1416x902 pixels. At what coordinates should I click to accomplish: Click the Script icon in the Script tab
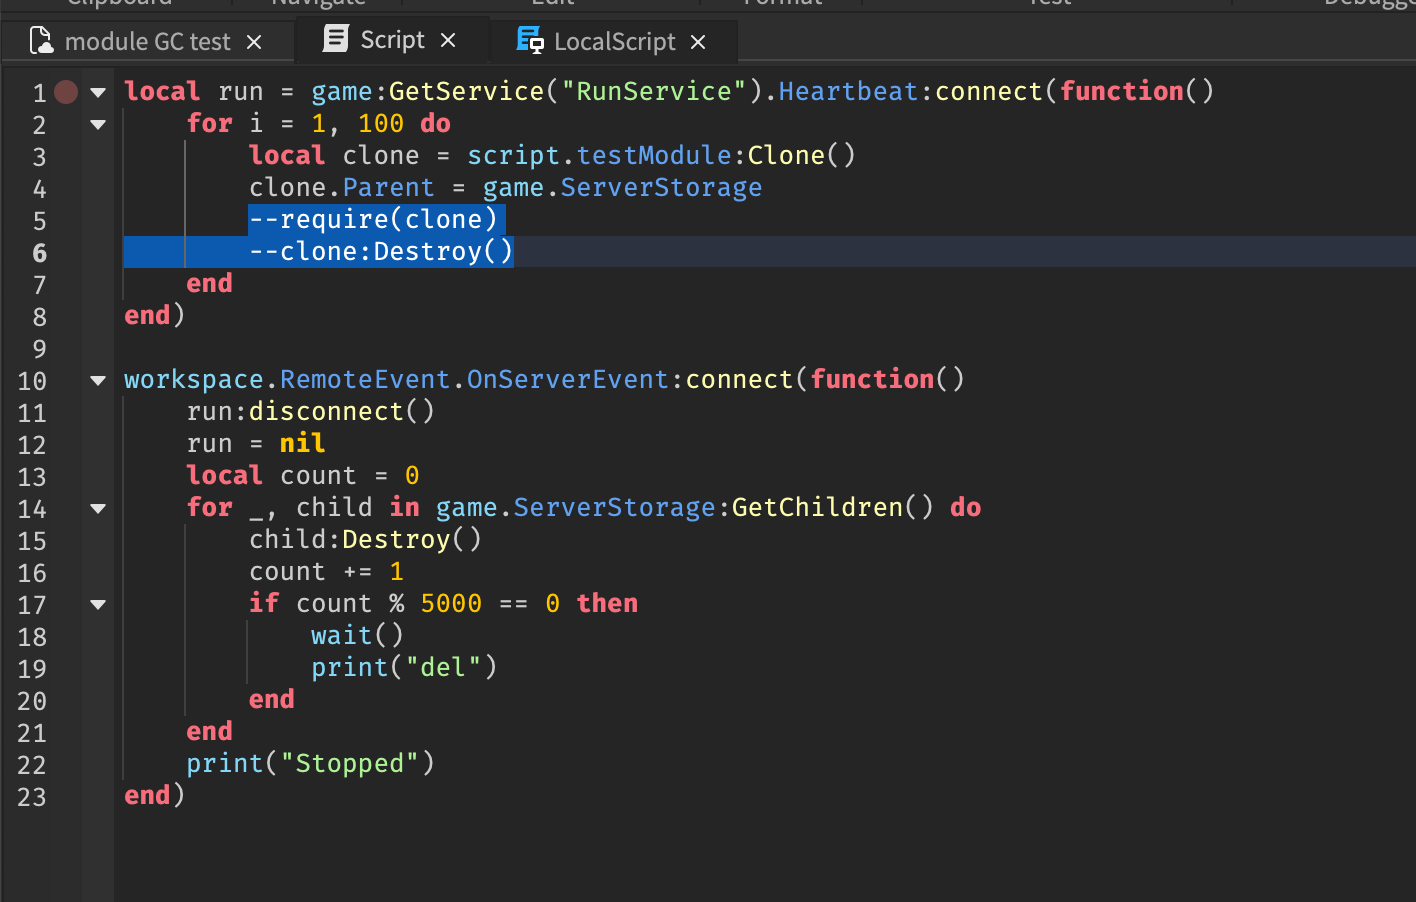tap(333, 39)
